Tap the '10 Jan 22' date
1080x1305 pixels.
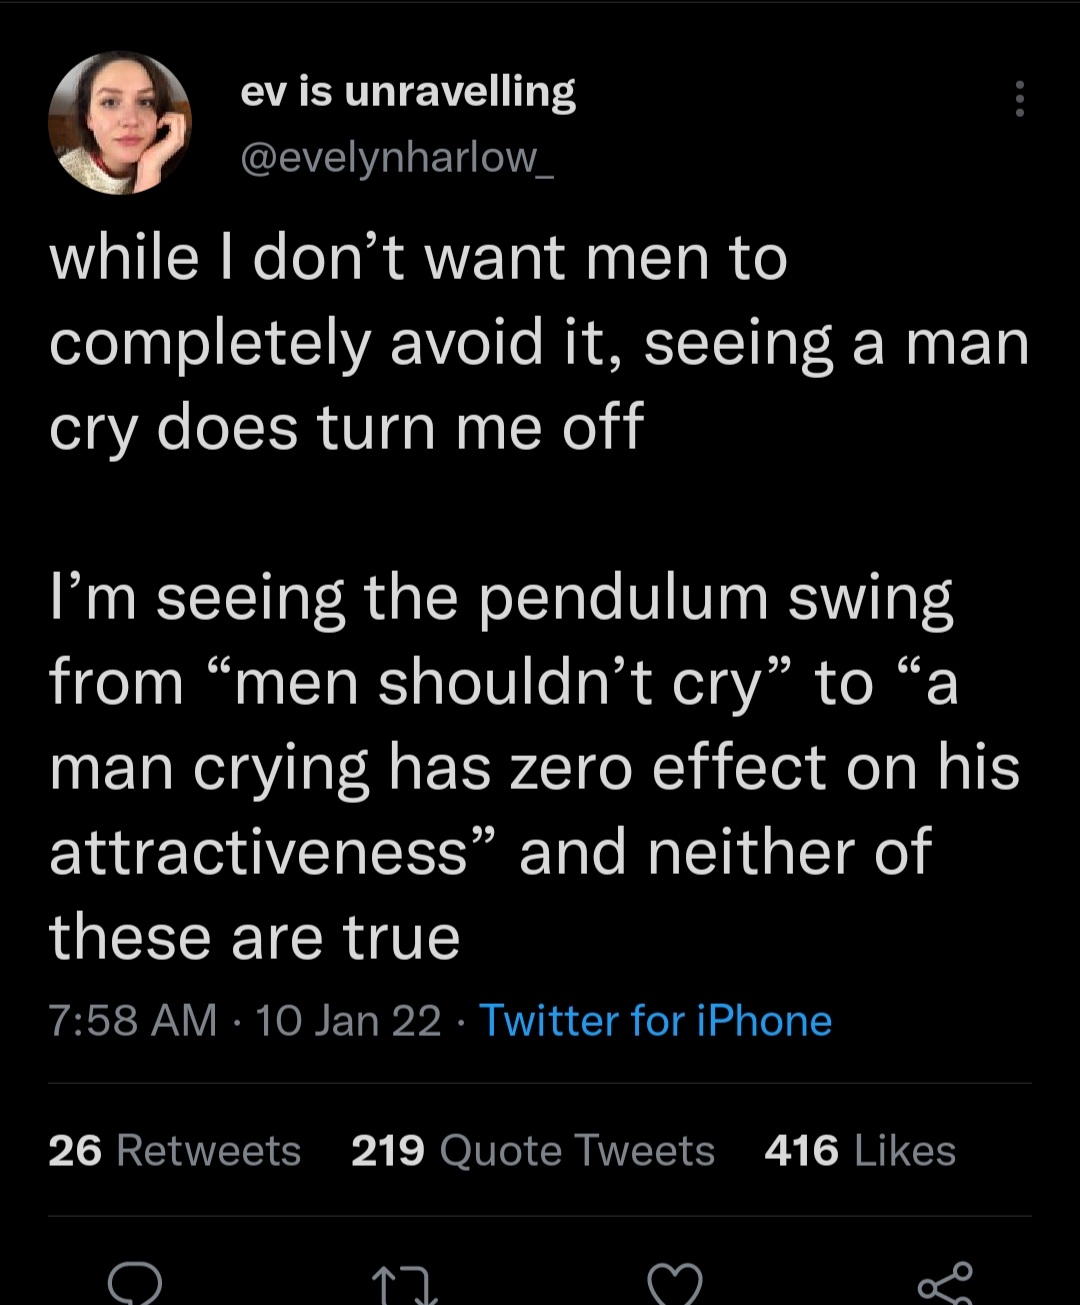(x=348, y=1021)
